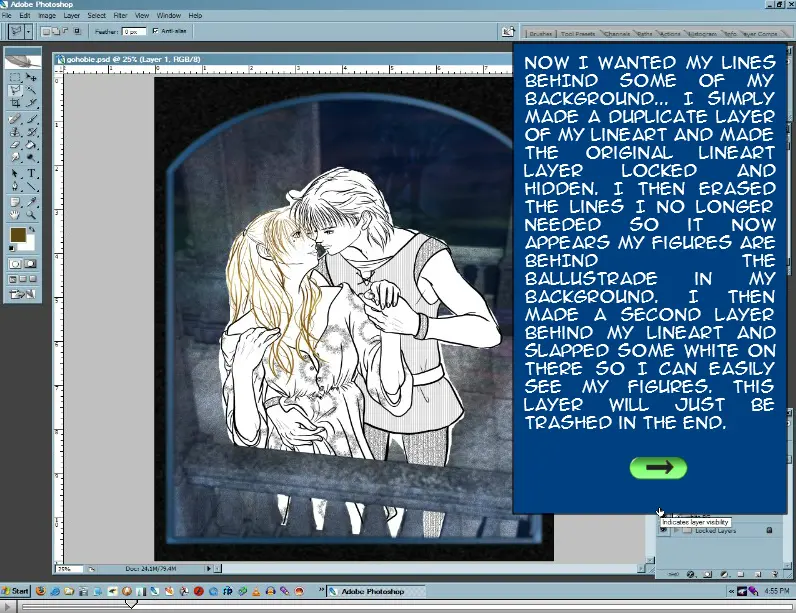
Task: Open the File Browser icon in options bar
Action: coord(508,31)
